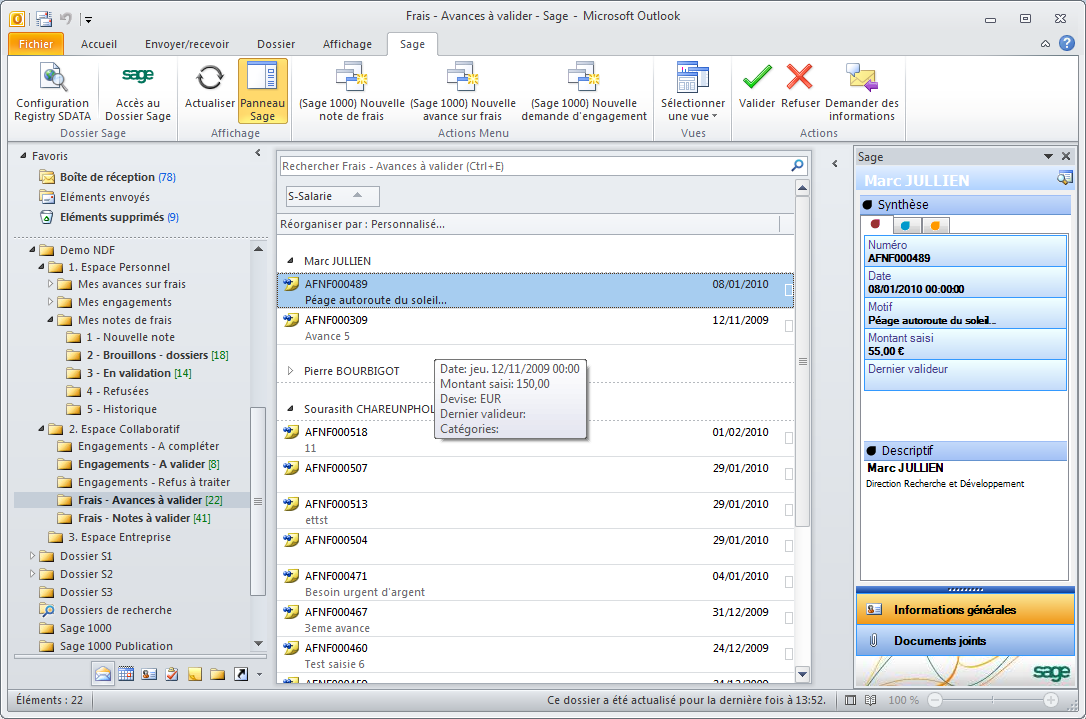Create a Sage 1000 nouvelle note de frais

point(351,91)
